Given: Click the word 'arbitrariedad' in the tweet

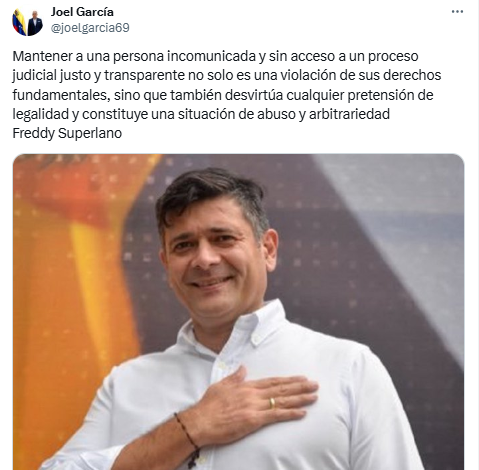Looking at the screenshot, I should 349,114.
